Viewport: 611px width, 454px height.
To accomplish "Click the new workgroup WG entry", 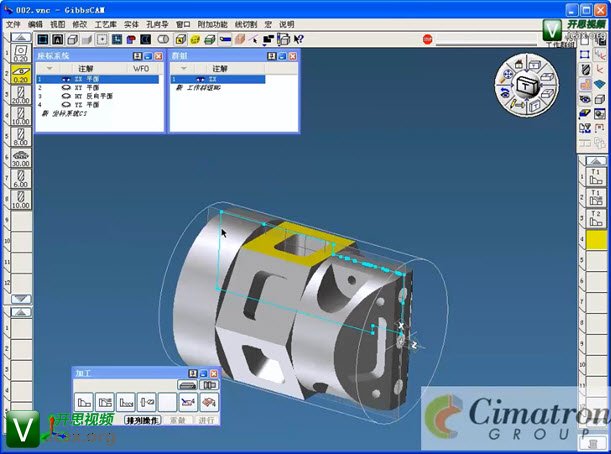I will (199, 88).
